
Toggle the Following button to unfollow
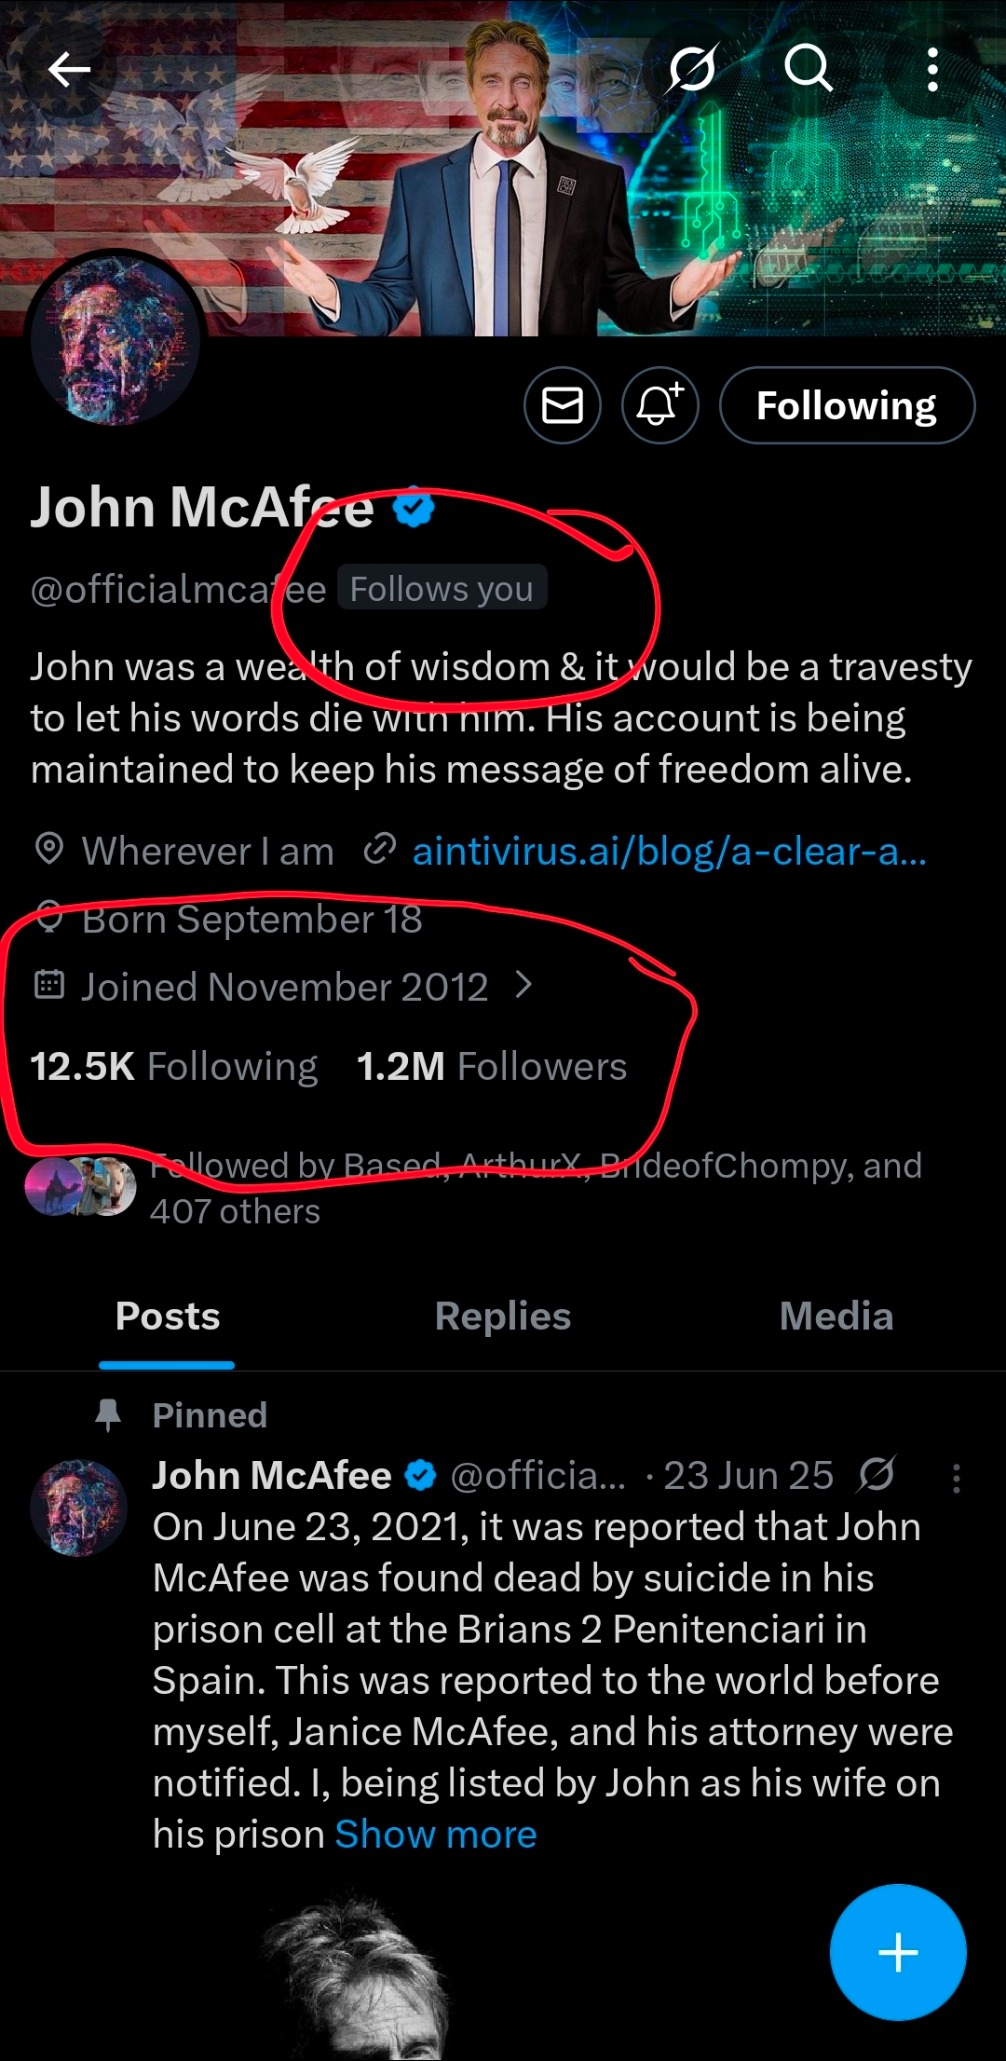(846, 405)
